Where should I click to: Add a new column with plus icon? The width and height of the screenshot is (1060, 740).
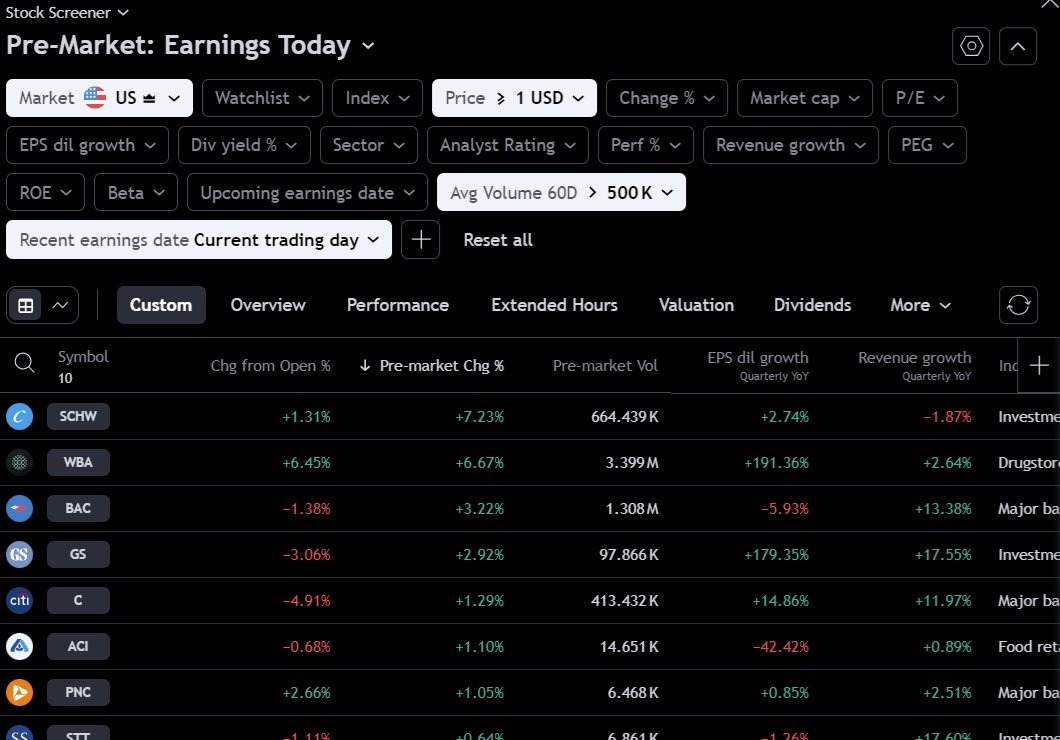pos(1038,366)
